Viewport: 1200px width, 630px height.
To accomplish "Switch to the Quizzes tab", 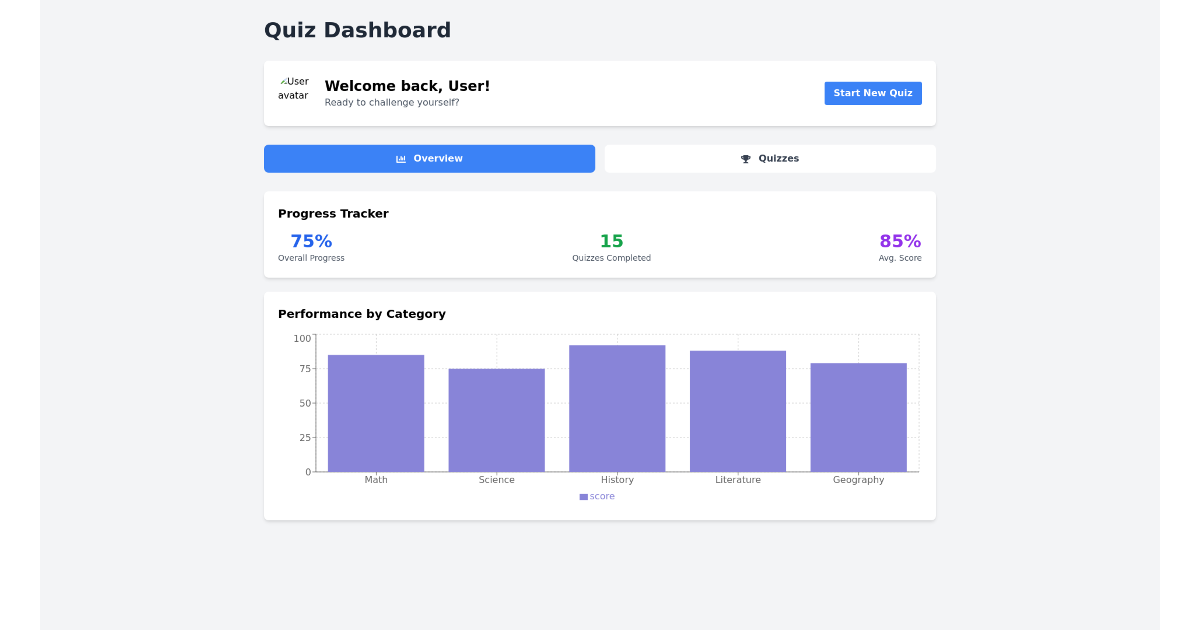I will tap(770, 158).
